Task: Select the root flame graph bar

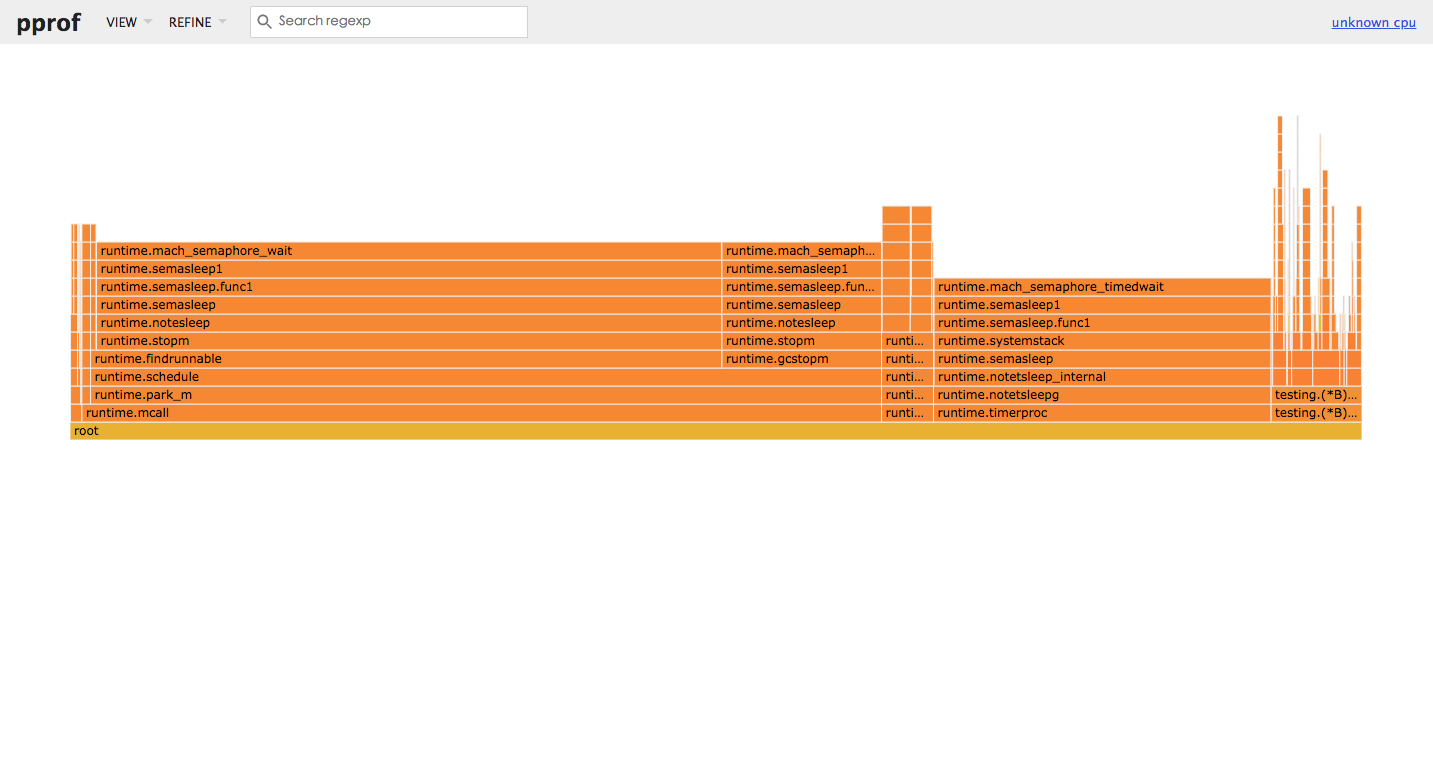Action: pos(716,431)
